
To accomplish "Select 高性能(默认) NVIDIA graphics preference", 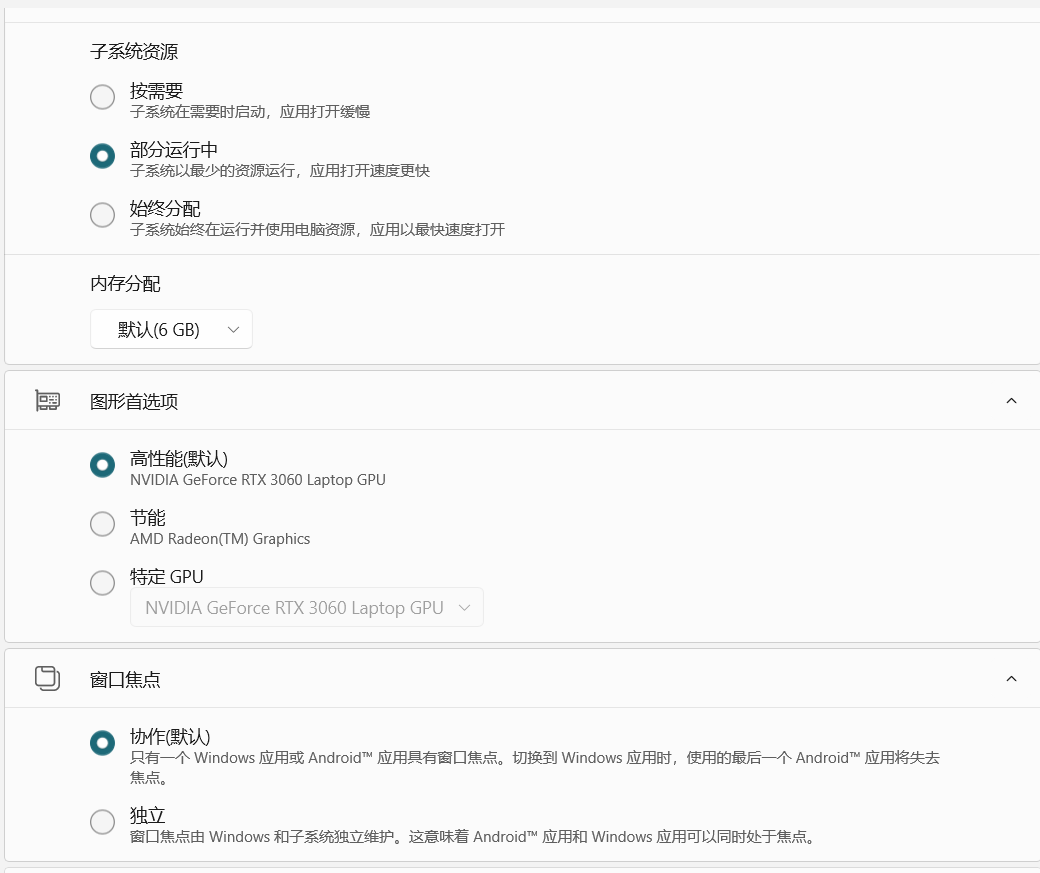I will click(102, 465).
